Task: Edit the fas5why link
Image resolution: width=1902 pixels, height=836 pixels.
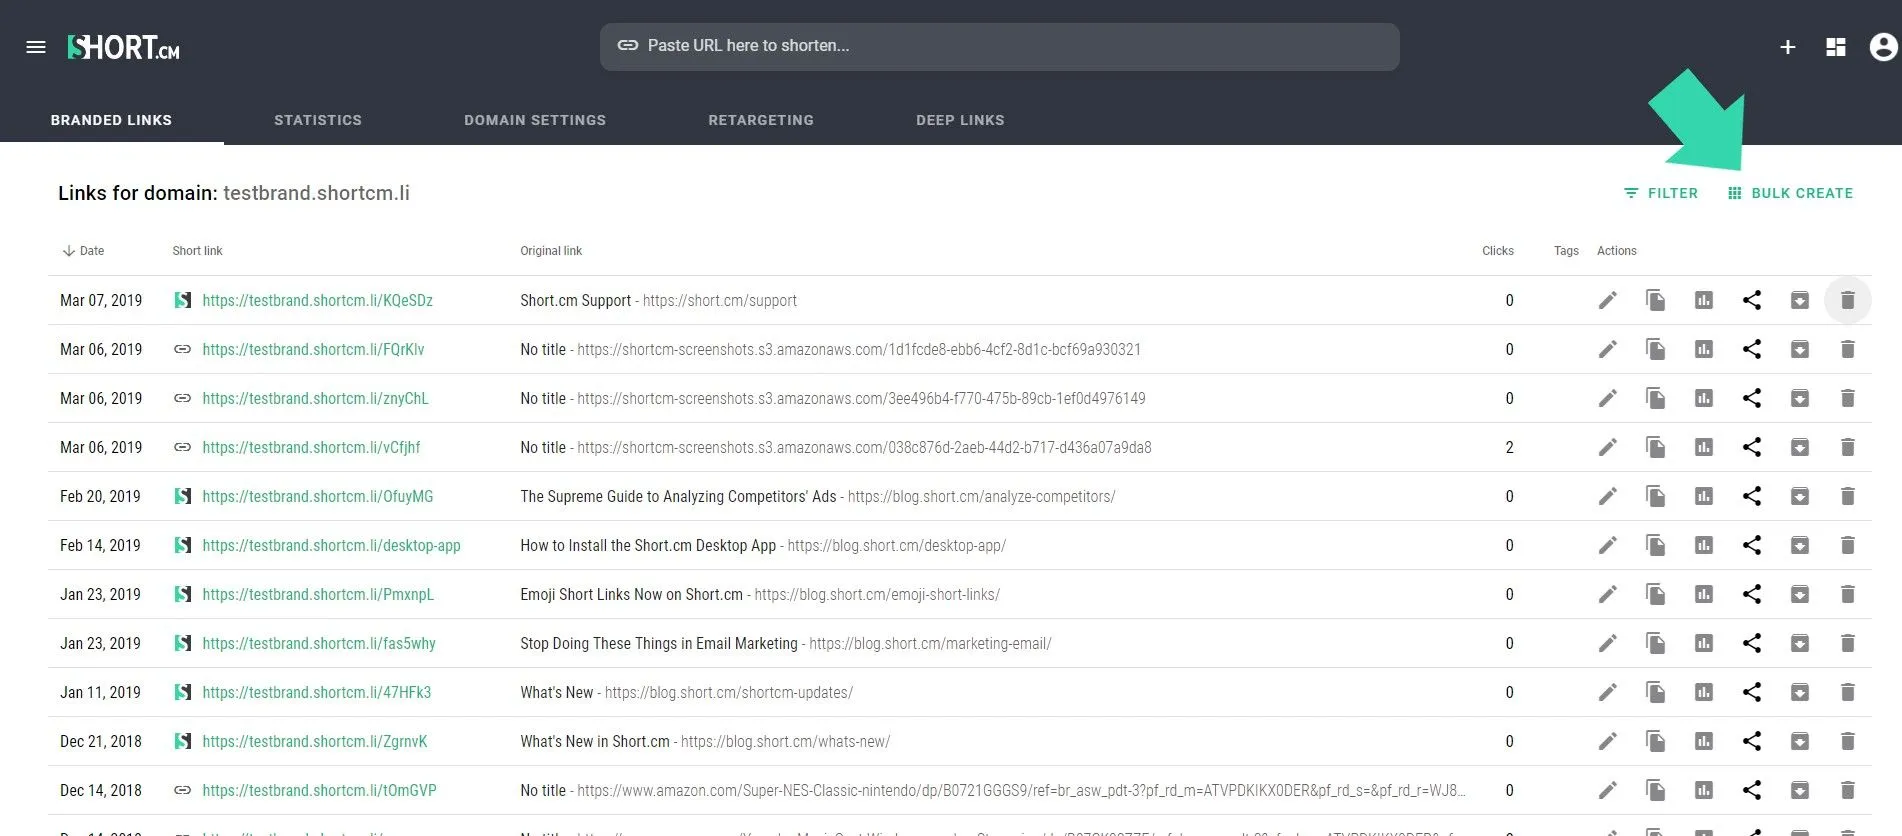Action: coord(1608,643)
